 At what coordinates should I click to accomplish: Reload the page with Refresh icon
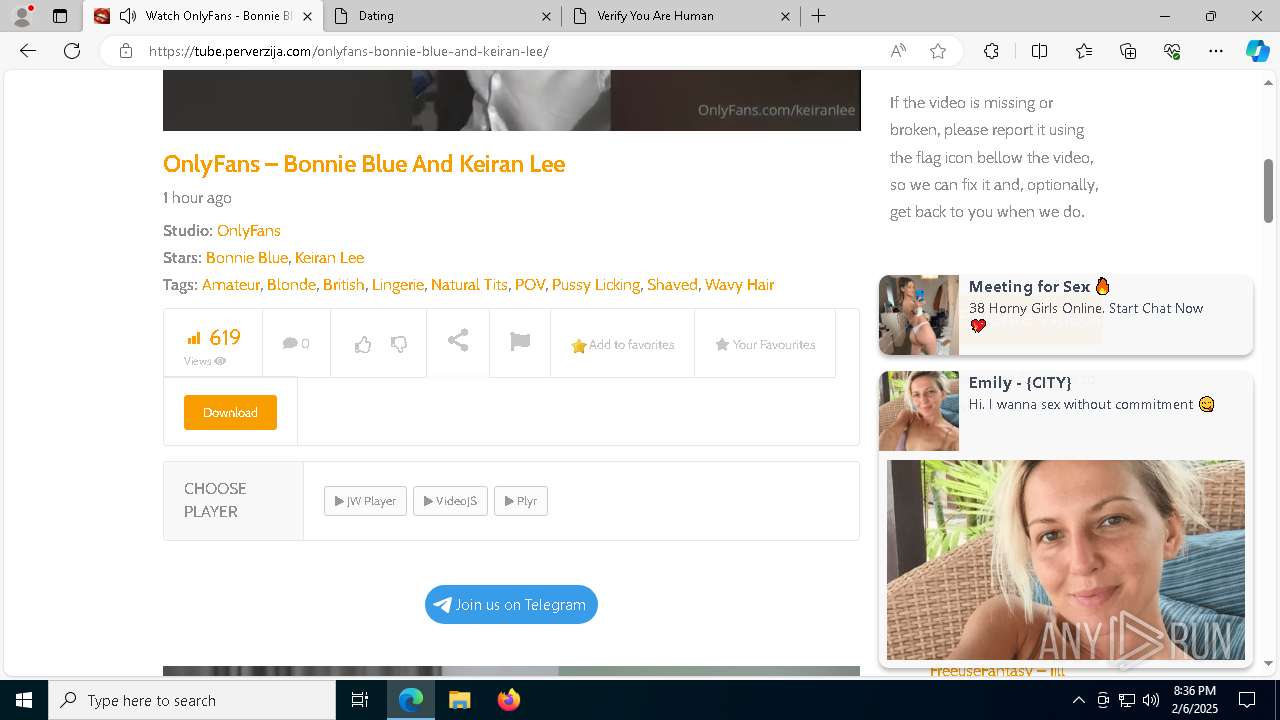[x=72, y=51]
